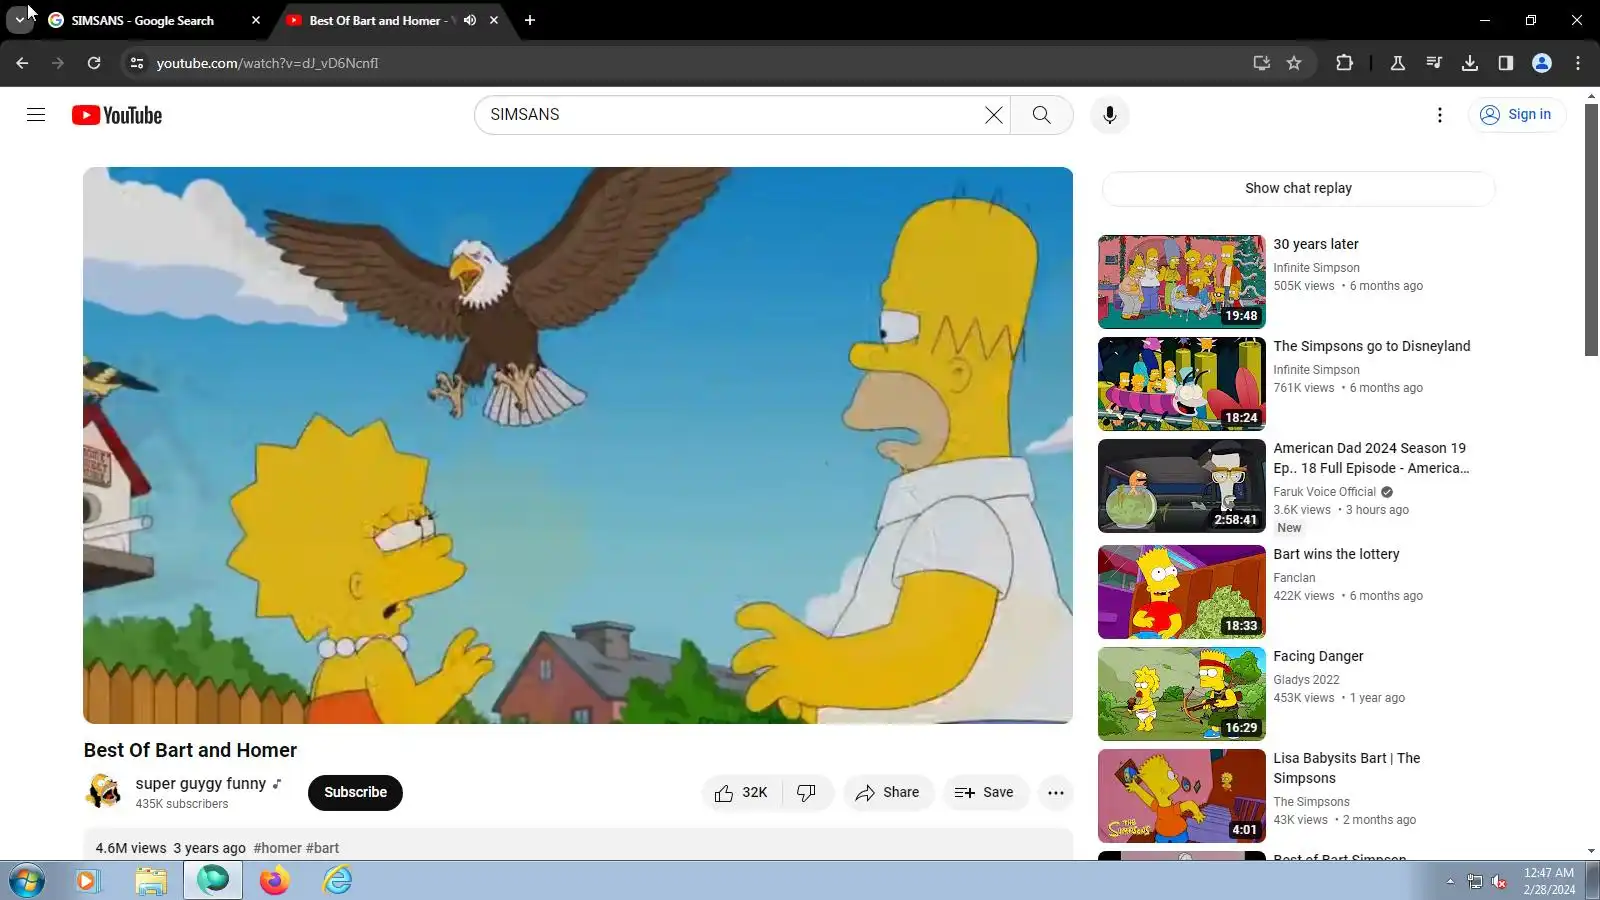Viewport: 1600px width, 900px height.
Task: View site information icon in address bar
Action: tap(137, 63)
